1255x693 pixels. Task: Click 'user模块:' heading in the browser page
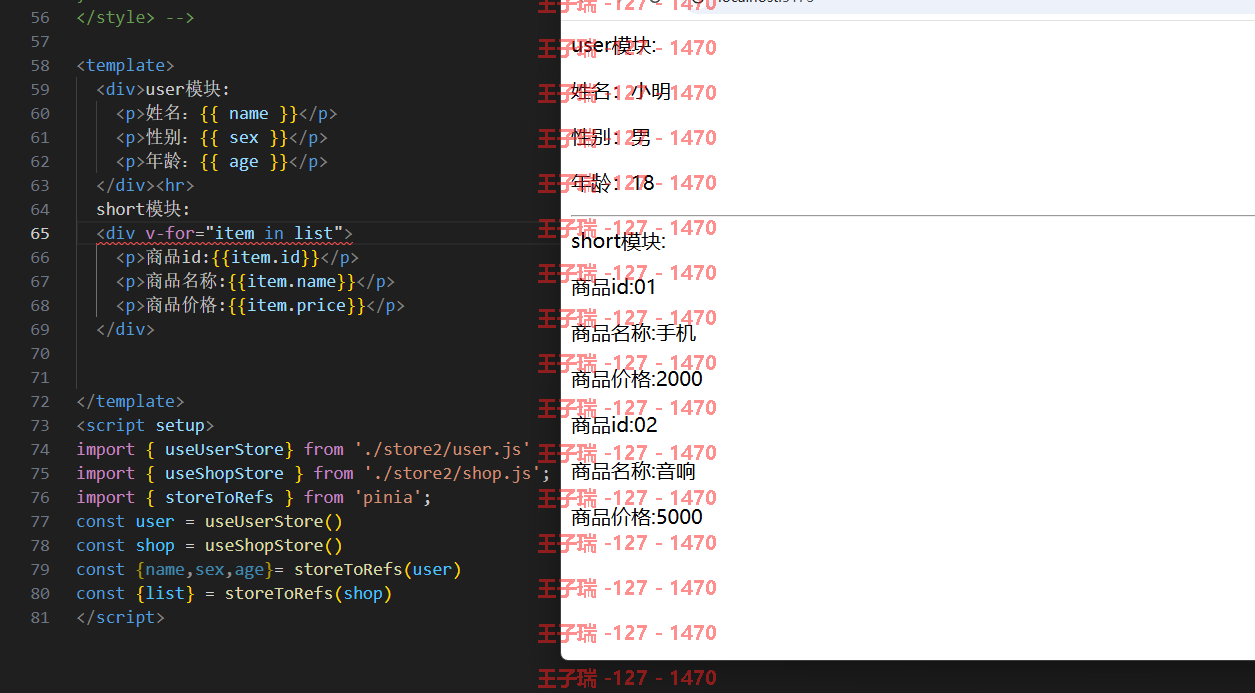614,46
